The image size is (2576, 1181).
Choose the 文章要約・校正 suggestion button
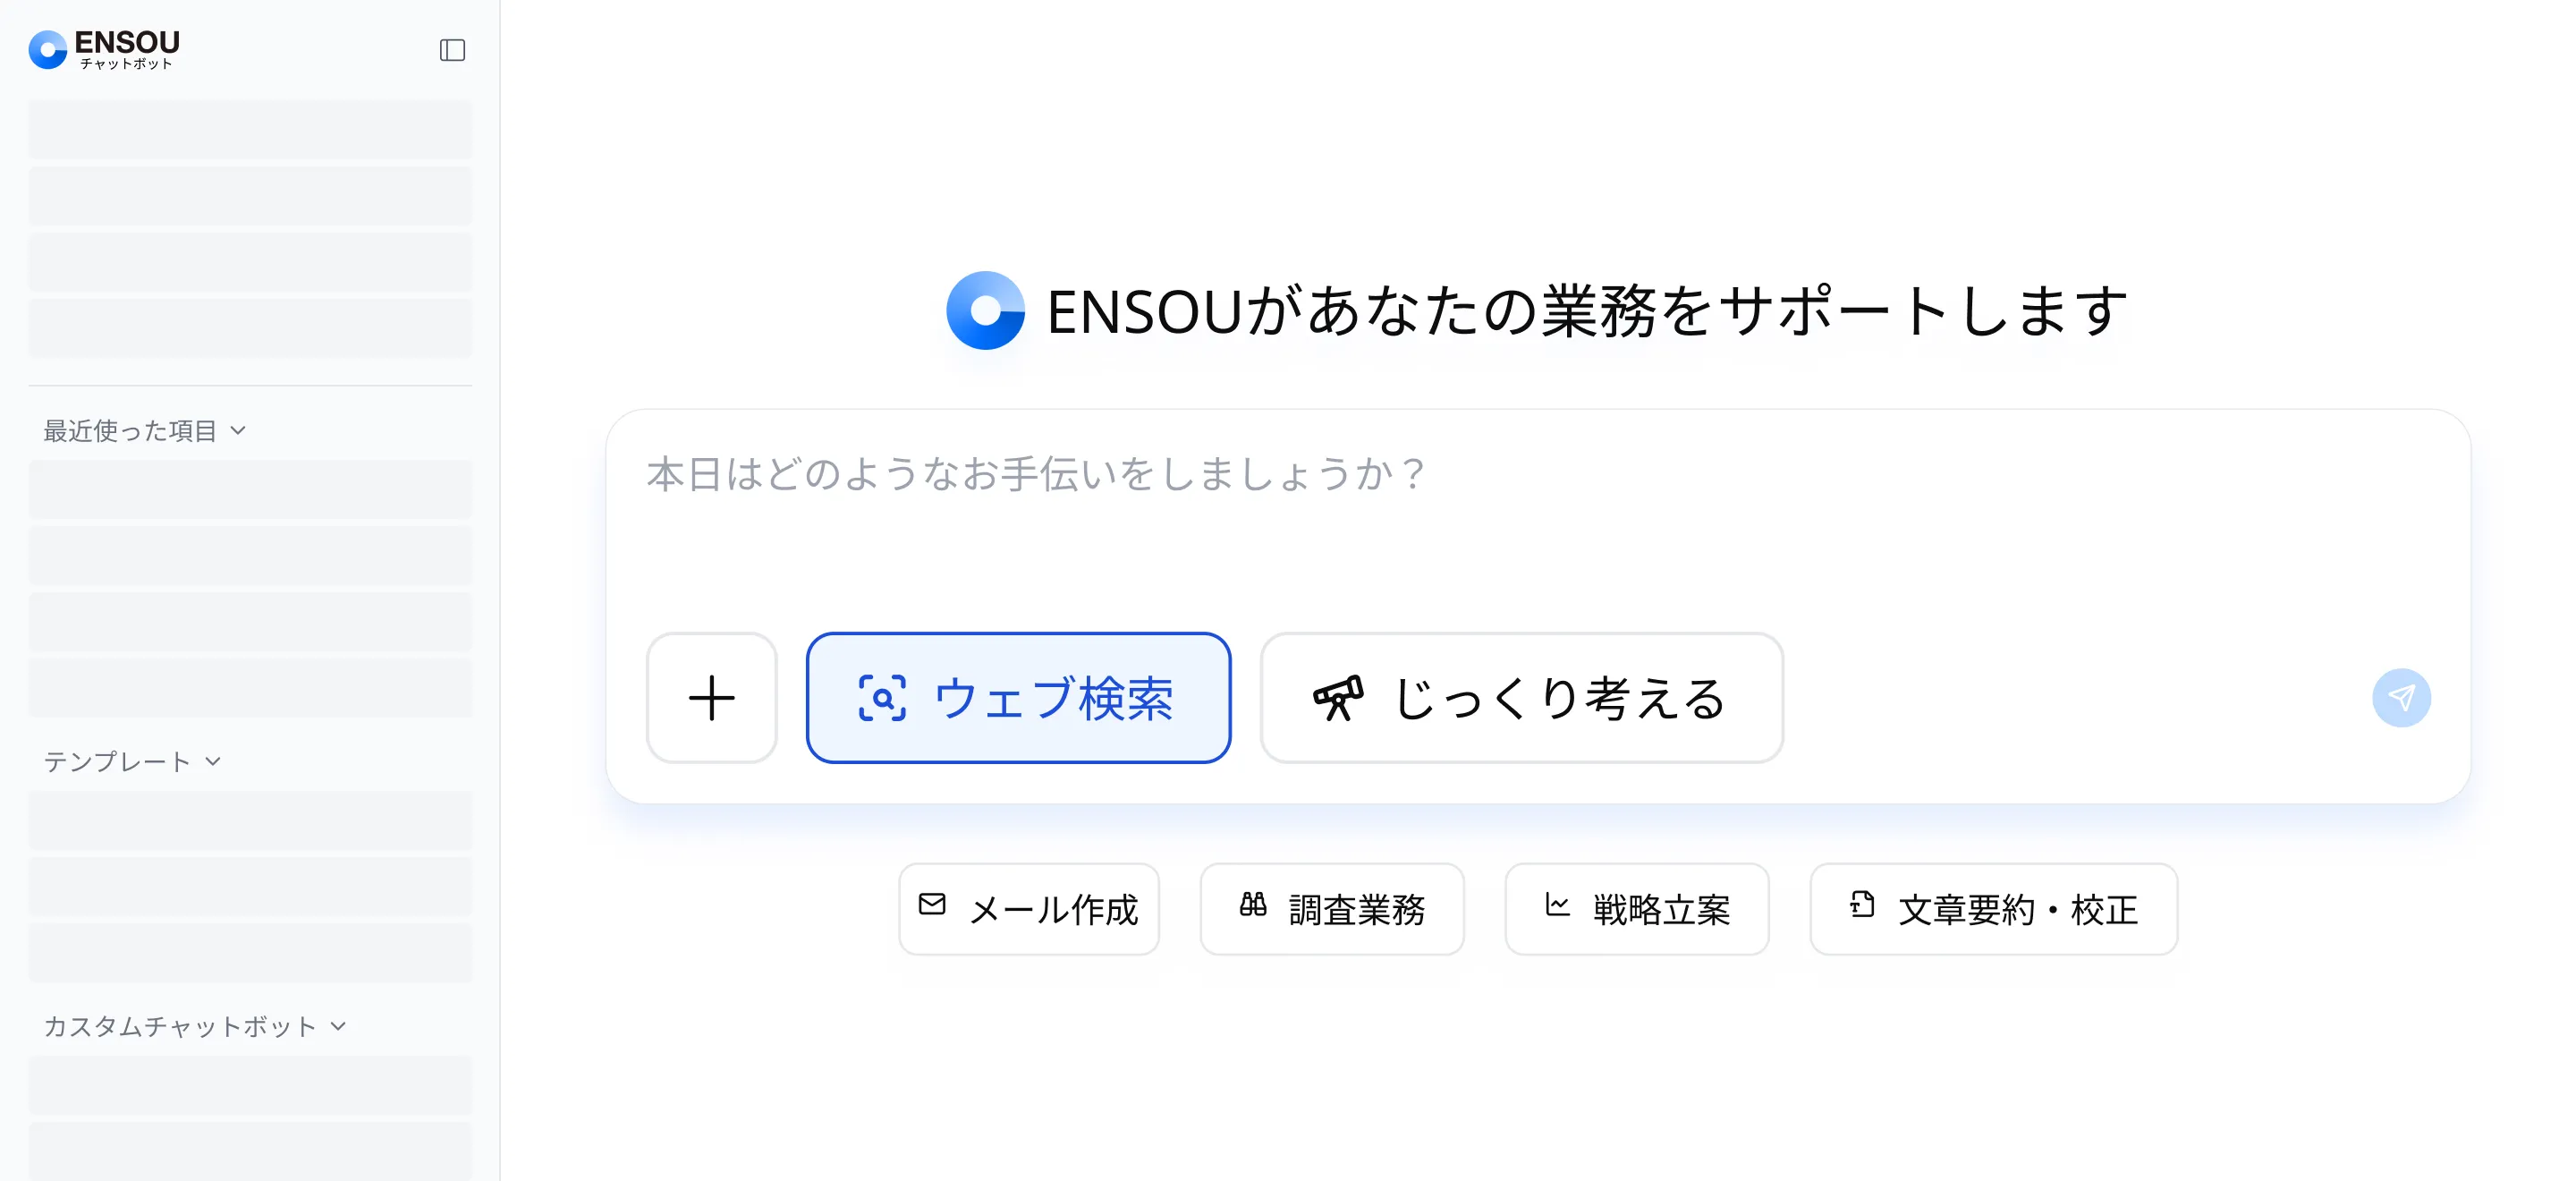pos(1993,910)
